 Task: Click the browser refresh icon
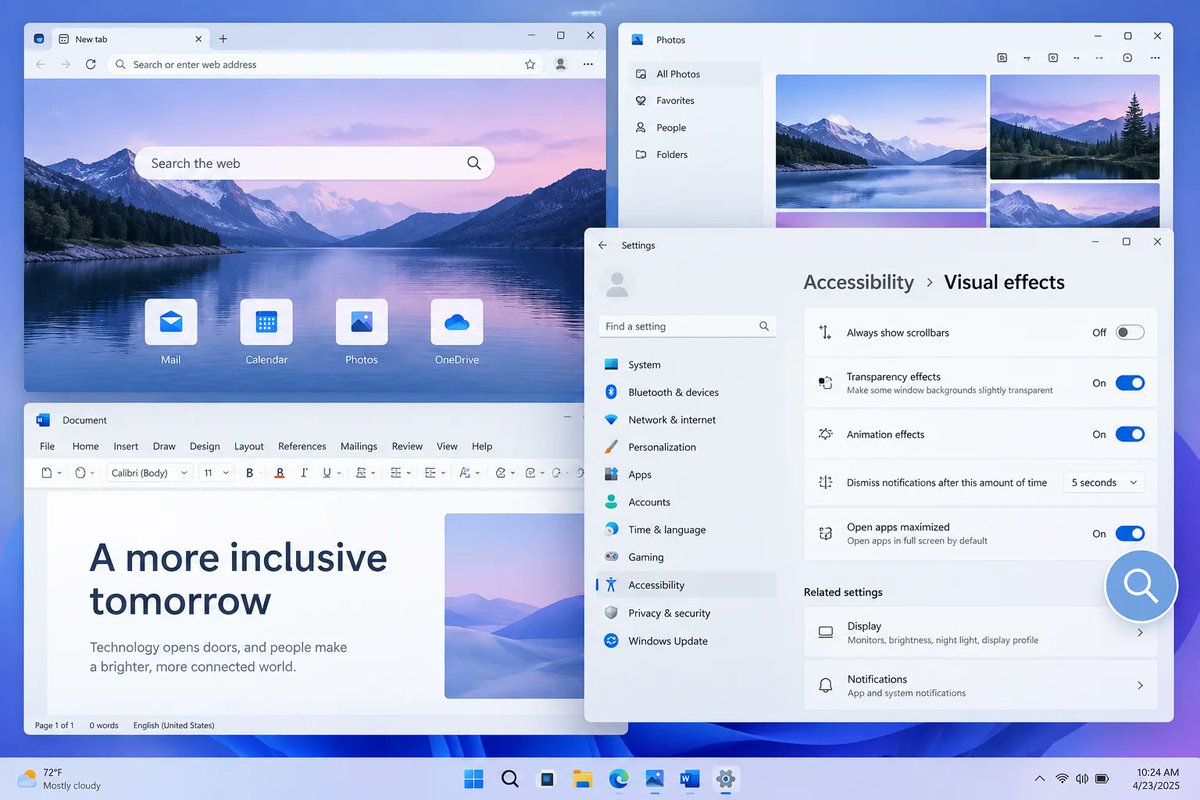click(x=91, y=64)
